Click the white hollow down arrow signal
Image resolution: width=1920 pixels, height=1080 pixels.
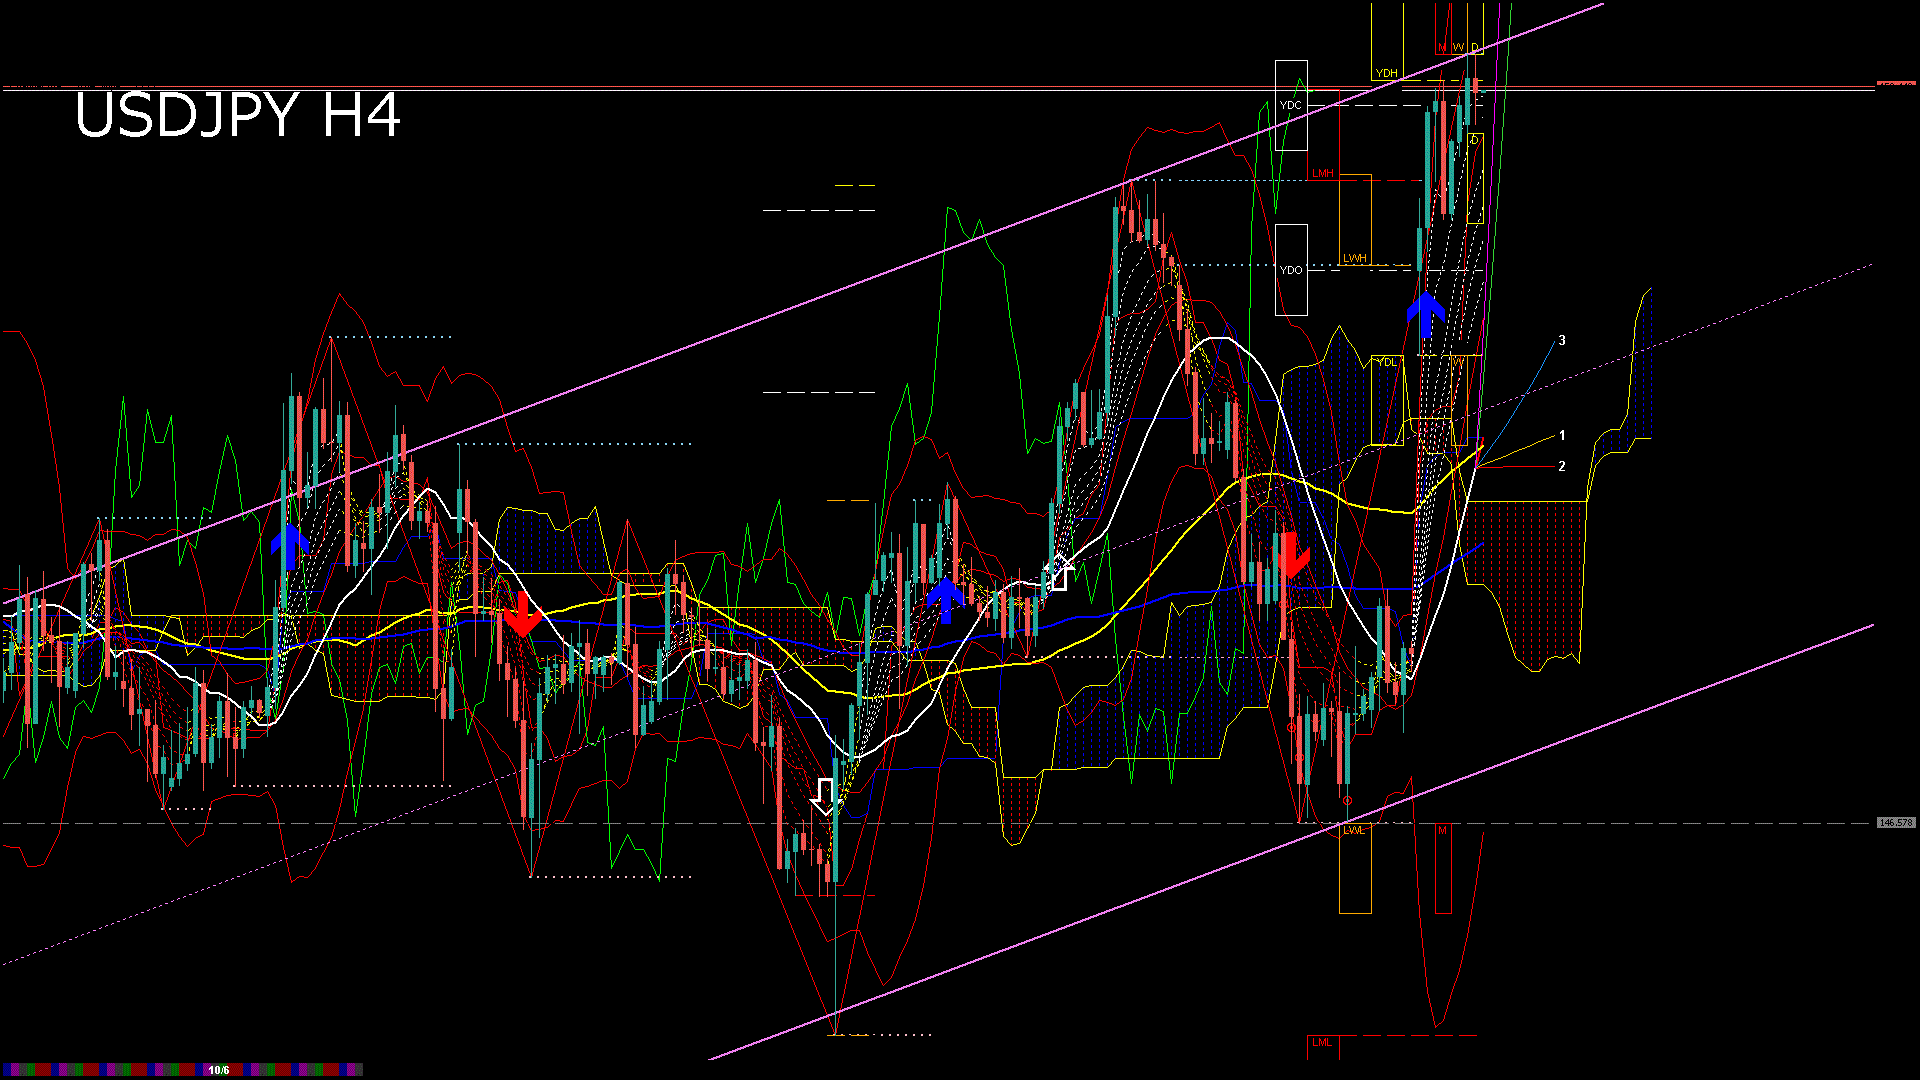(825, 796)
